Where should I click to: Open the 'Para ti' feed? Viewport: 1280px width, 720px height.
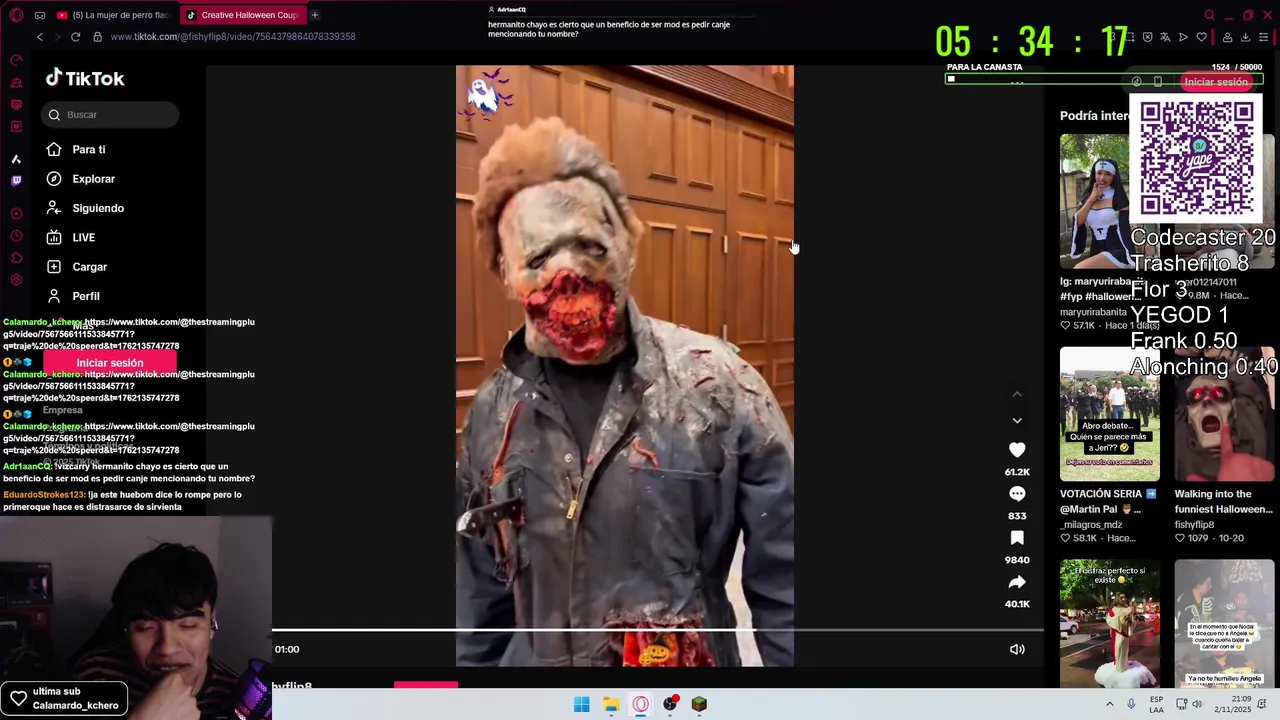coord(75,150)
